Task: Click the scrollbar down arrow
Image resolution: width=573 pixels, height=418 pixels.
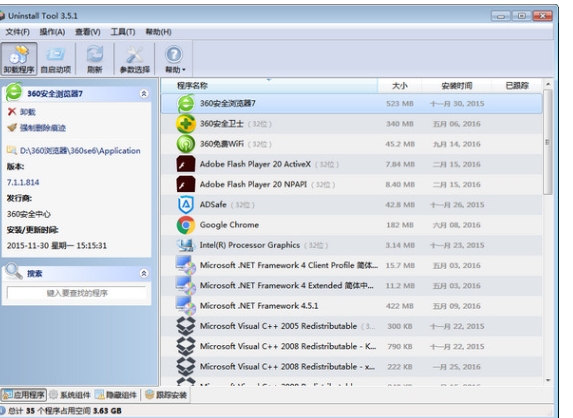Action: pos(548,380)
